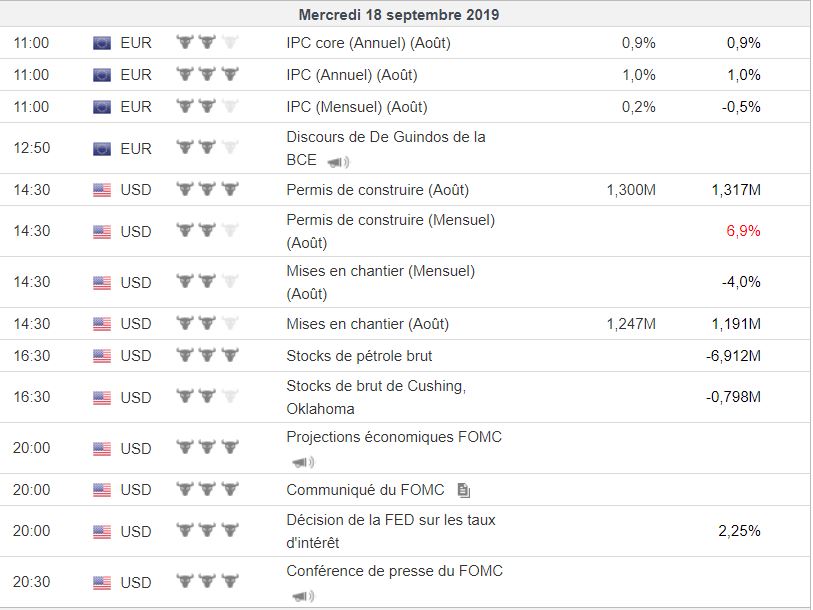Screen dimensions: 813x610
Task: Click the megaphone icon beside De Guindos speech
Action: [x=338, y=162]
